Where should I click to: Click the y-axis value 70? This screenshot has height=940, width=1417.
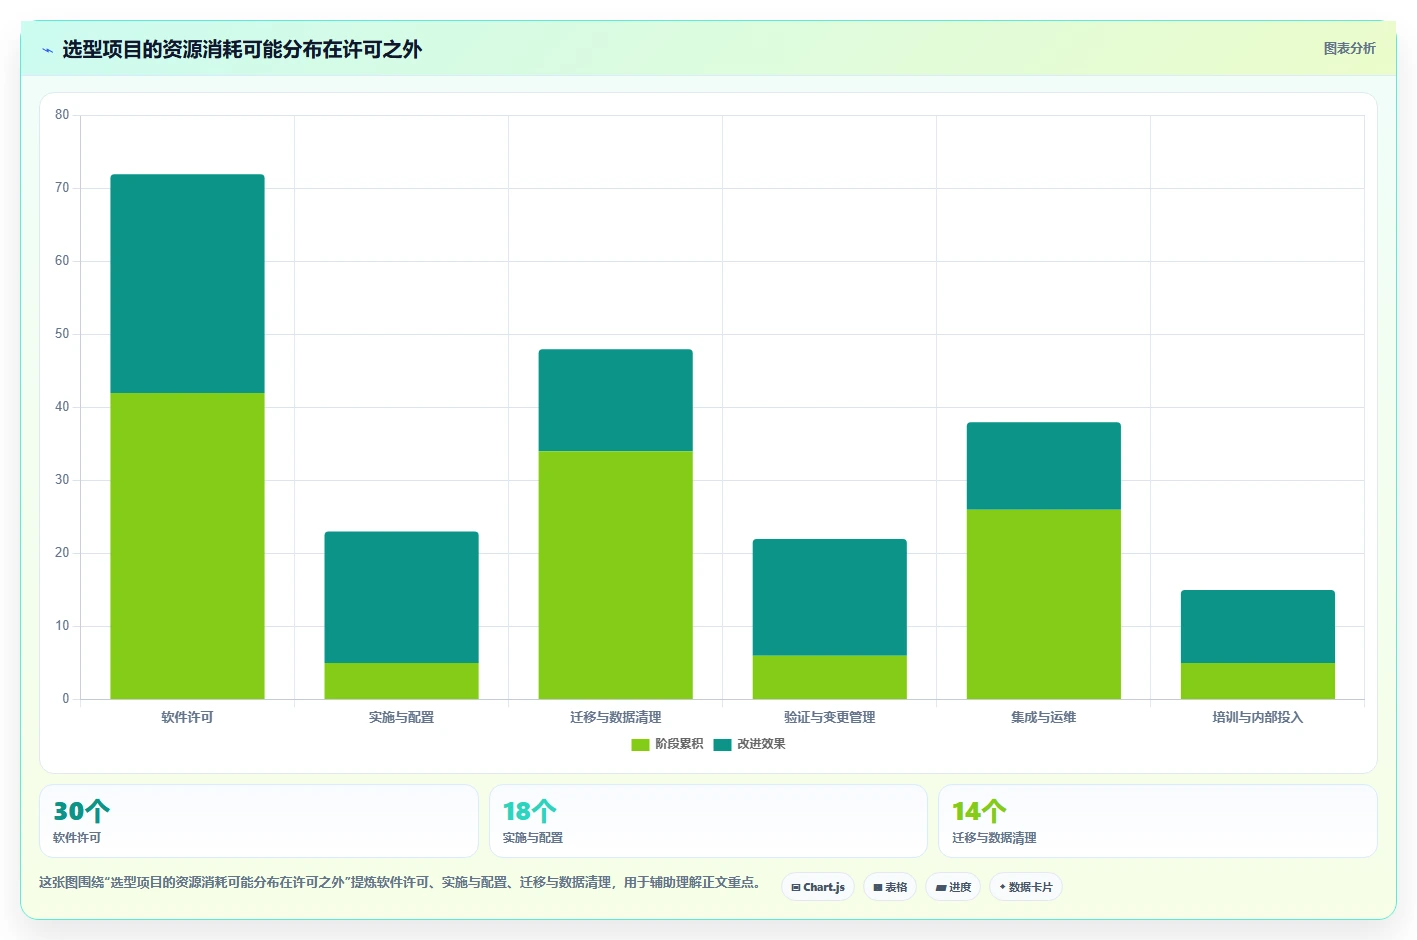pos(62,188)
